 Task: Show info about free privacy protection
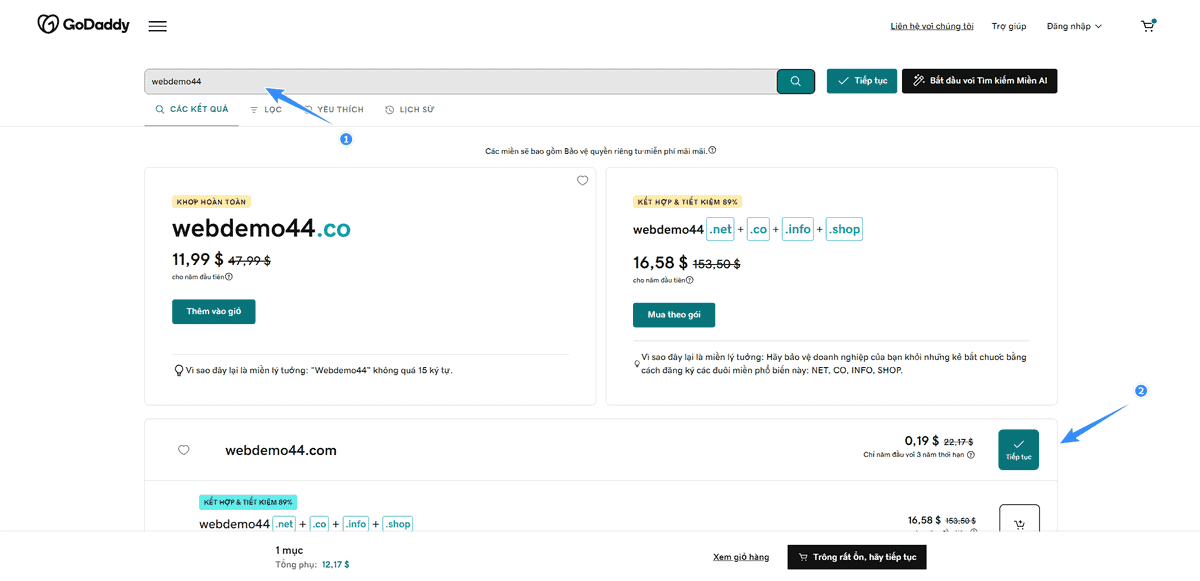tap(712, 151)
